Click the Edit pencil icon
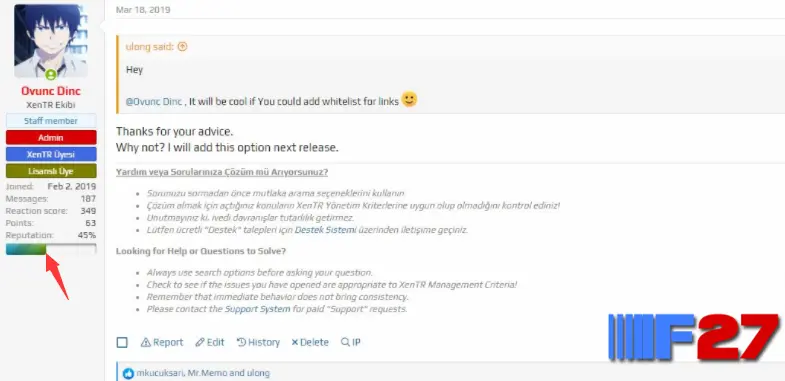The width and height of the screenshot is (785, 381). click(200, 342)
